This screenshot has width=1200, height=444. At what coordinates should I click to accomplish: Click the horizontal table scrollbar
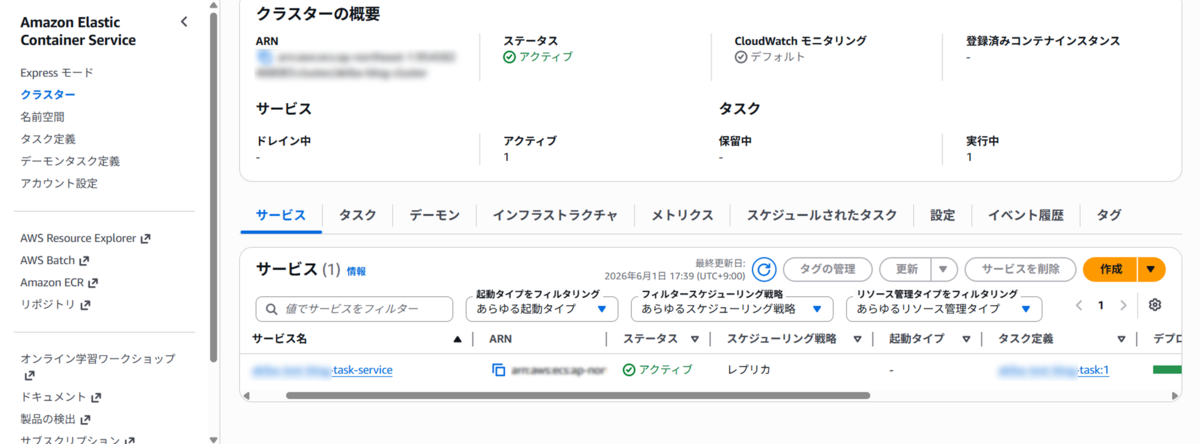[577, 395]
